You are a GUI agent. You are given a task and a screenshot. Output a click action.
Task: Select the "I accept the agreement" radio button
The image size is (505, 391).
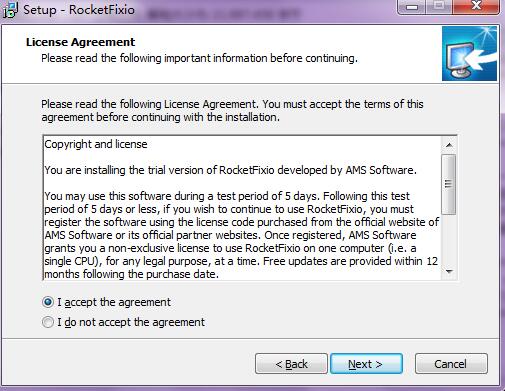tap(48, 302)
